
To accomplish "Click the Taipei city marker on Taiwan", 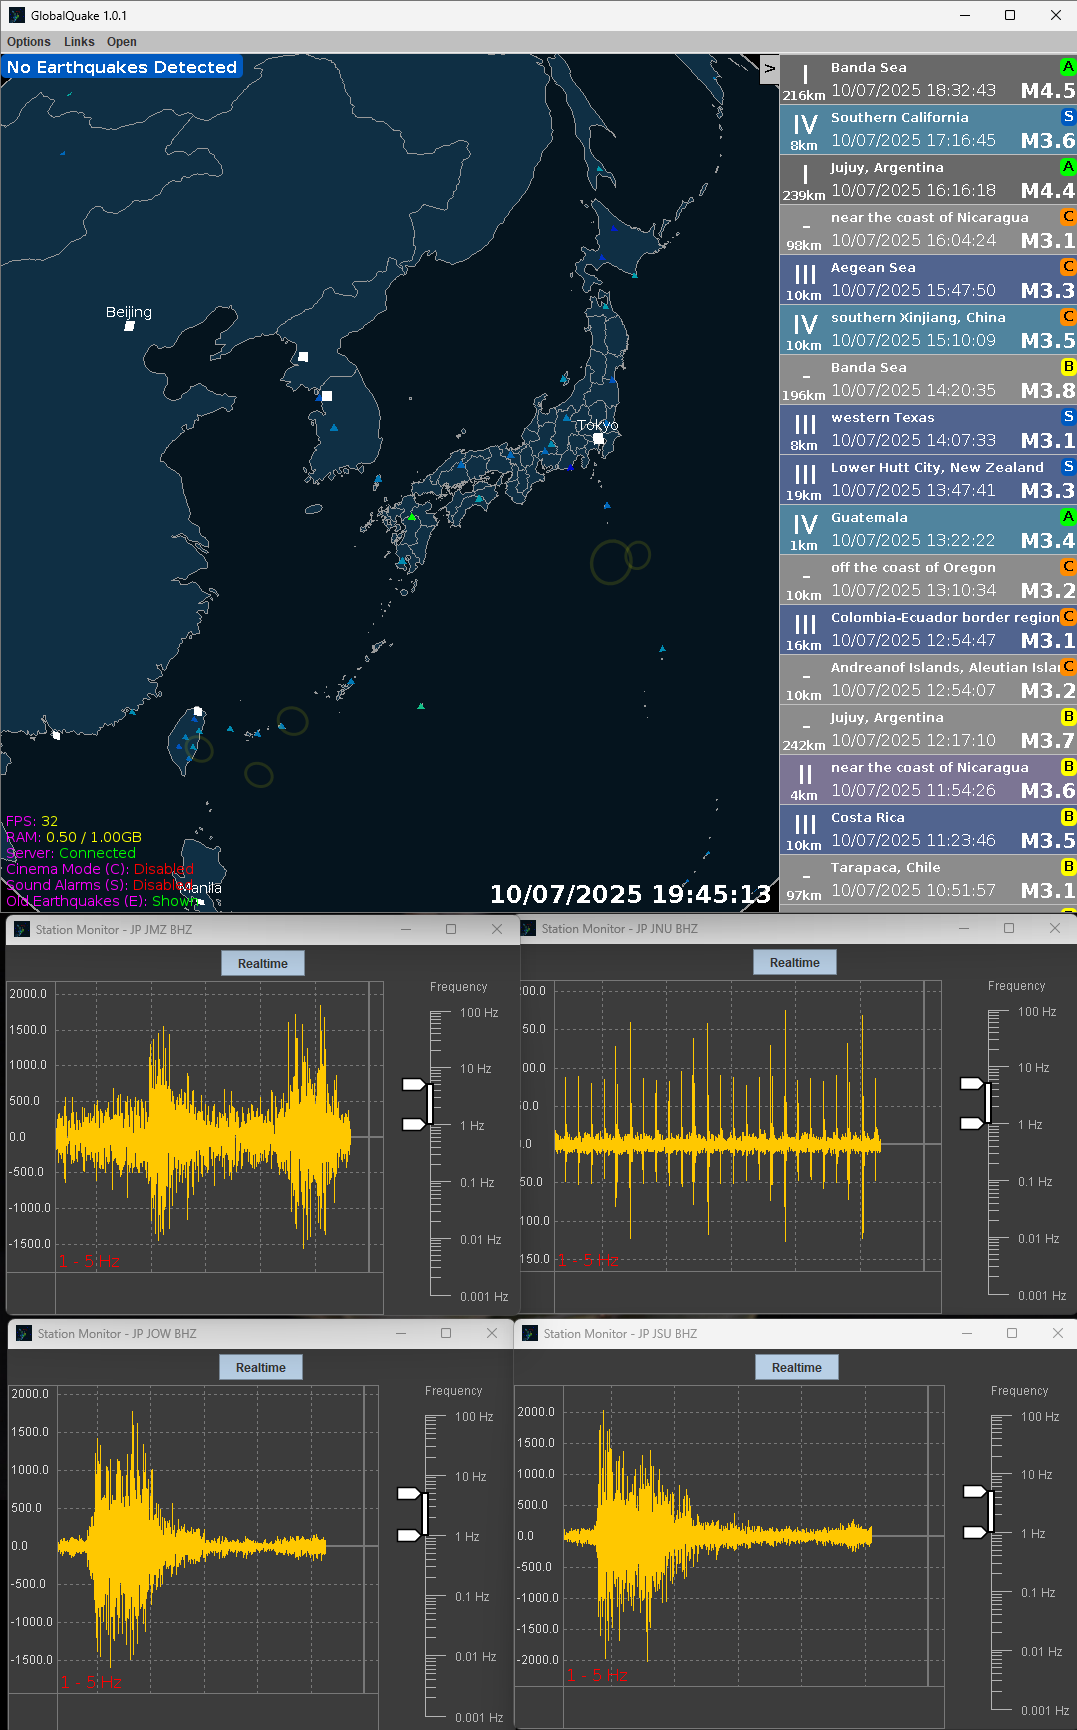I will click(198, 712).
